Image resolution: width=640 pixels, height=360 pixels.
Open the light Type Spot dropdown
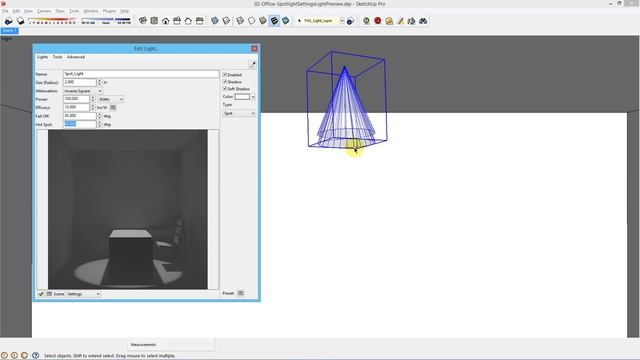(239, 113)
